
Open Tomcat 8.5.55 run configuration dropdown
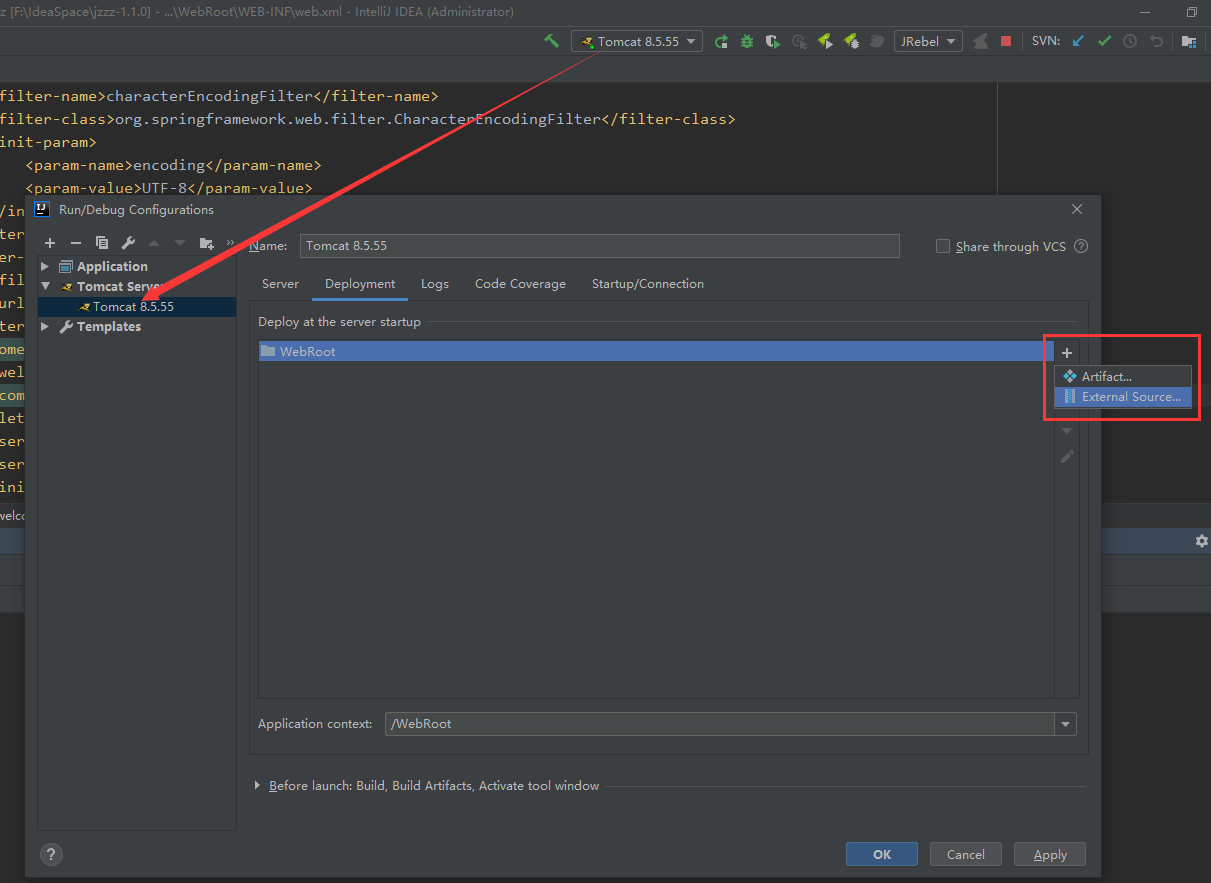[637, 41]
